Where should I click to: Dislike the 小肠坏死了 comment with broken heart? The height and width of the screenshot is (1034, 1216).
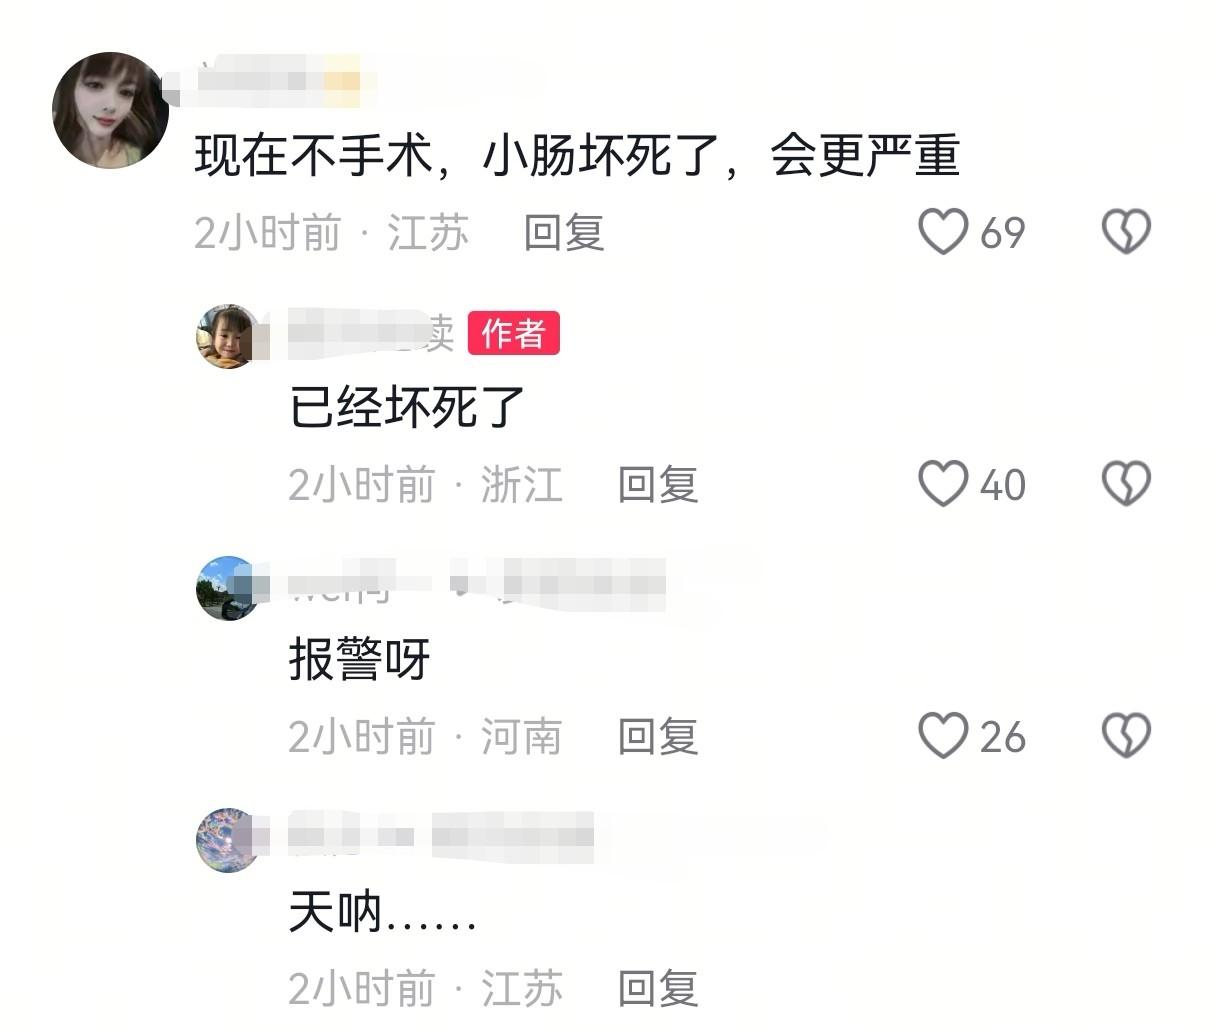coord(1126,232)
